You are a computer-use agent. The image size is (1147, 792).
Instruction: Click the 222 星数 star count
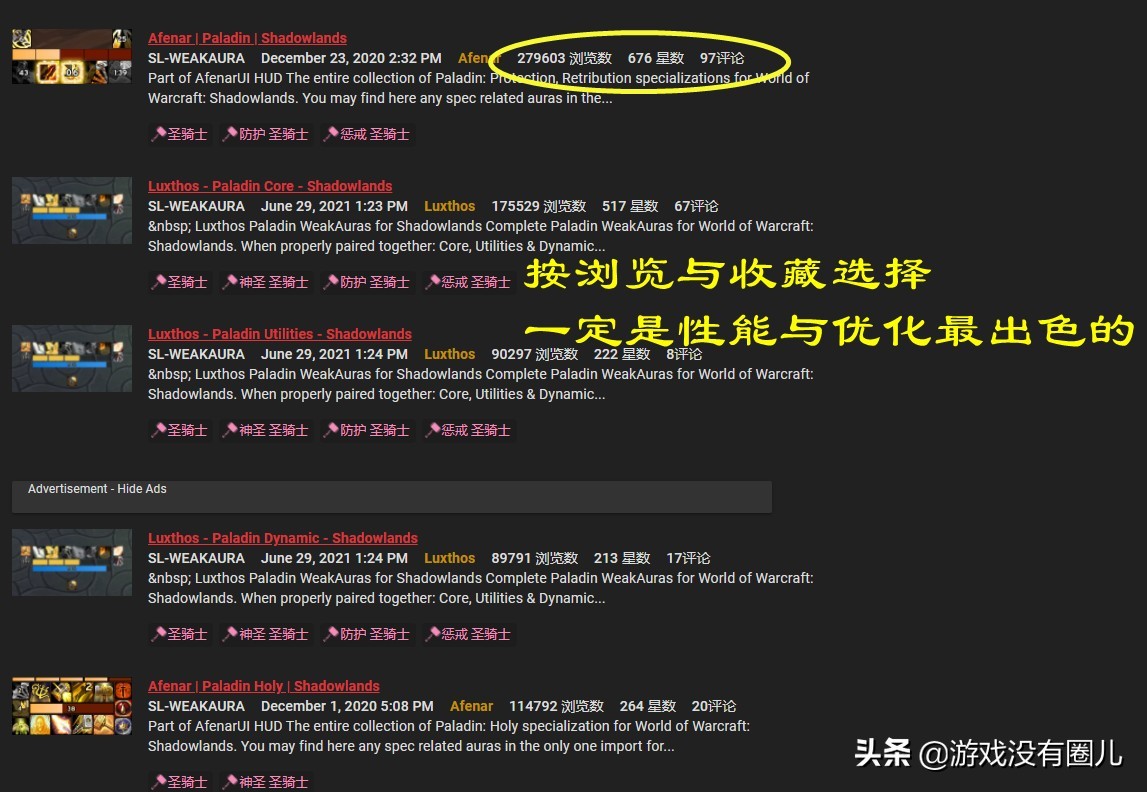tap(623, 354)
